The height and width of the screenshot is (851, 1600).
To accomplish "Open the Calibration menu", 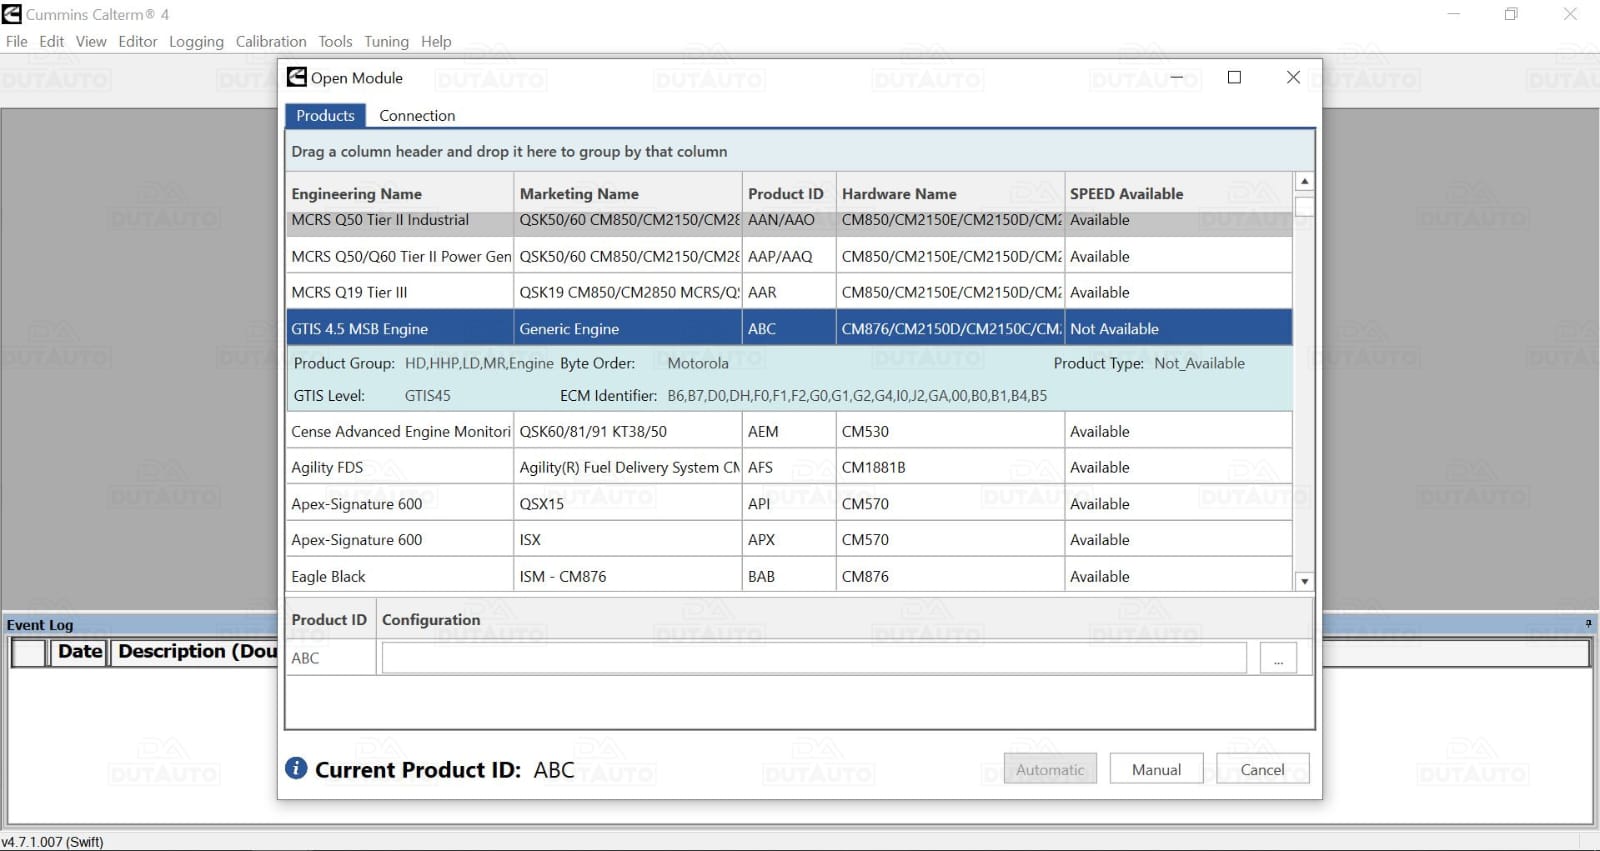I will pyautogui.click(x=271, y=41).
